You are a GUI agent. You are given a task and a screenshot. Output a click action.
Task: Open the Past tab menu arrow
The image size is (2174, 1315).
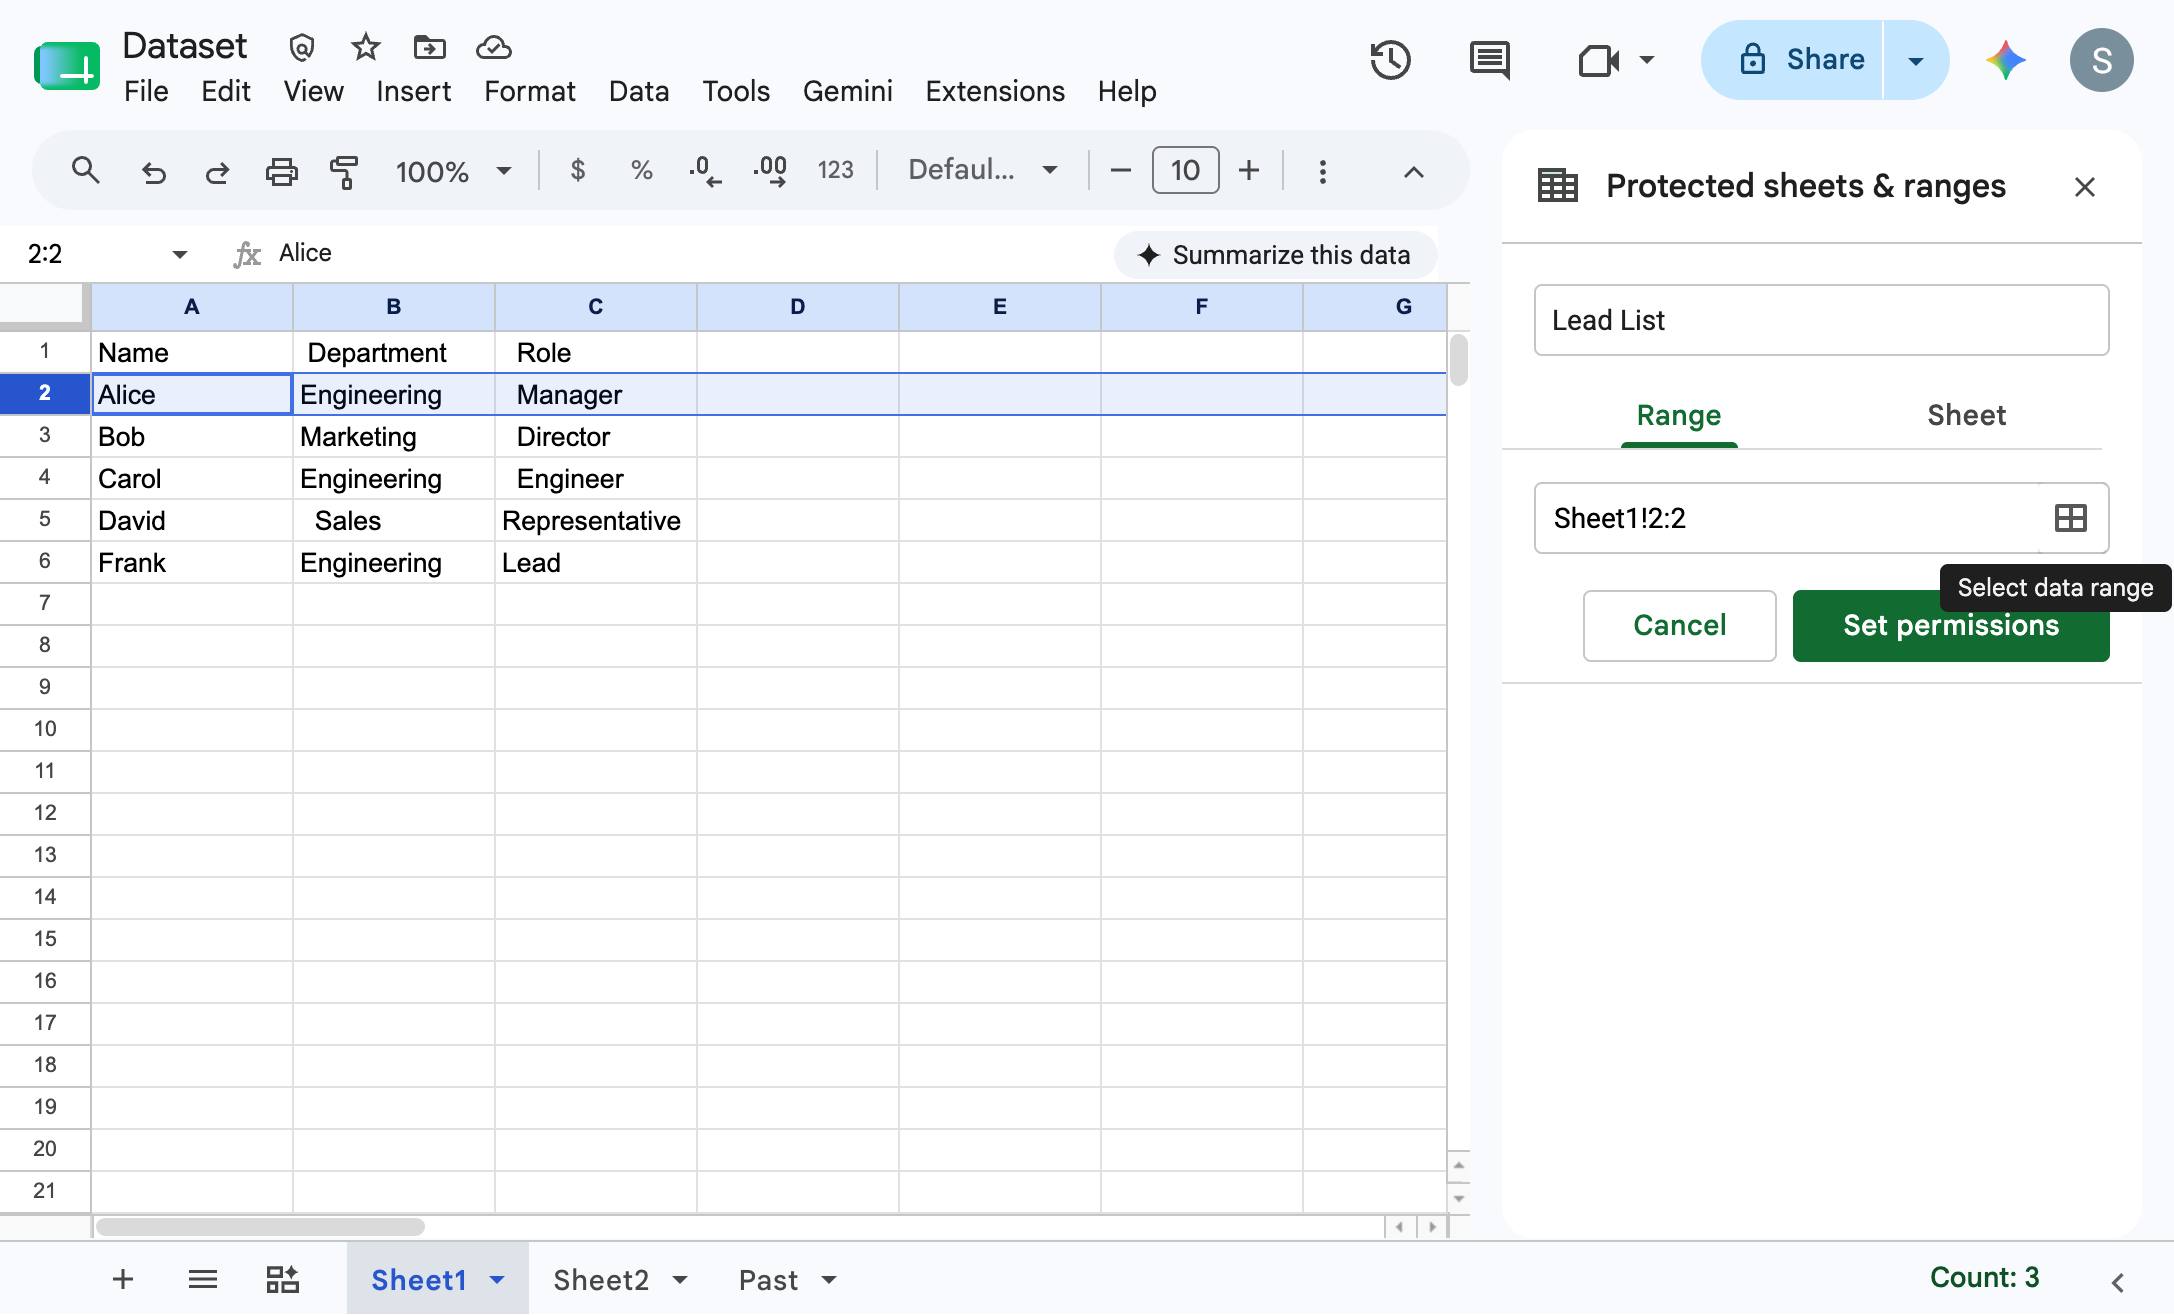point(828,1280)
